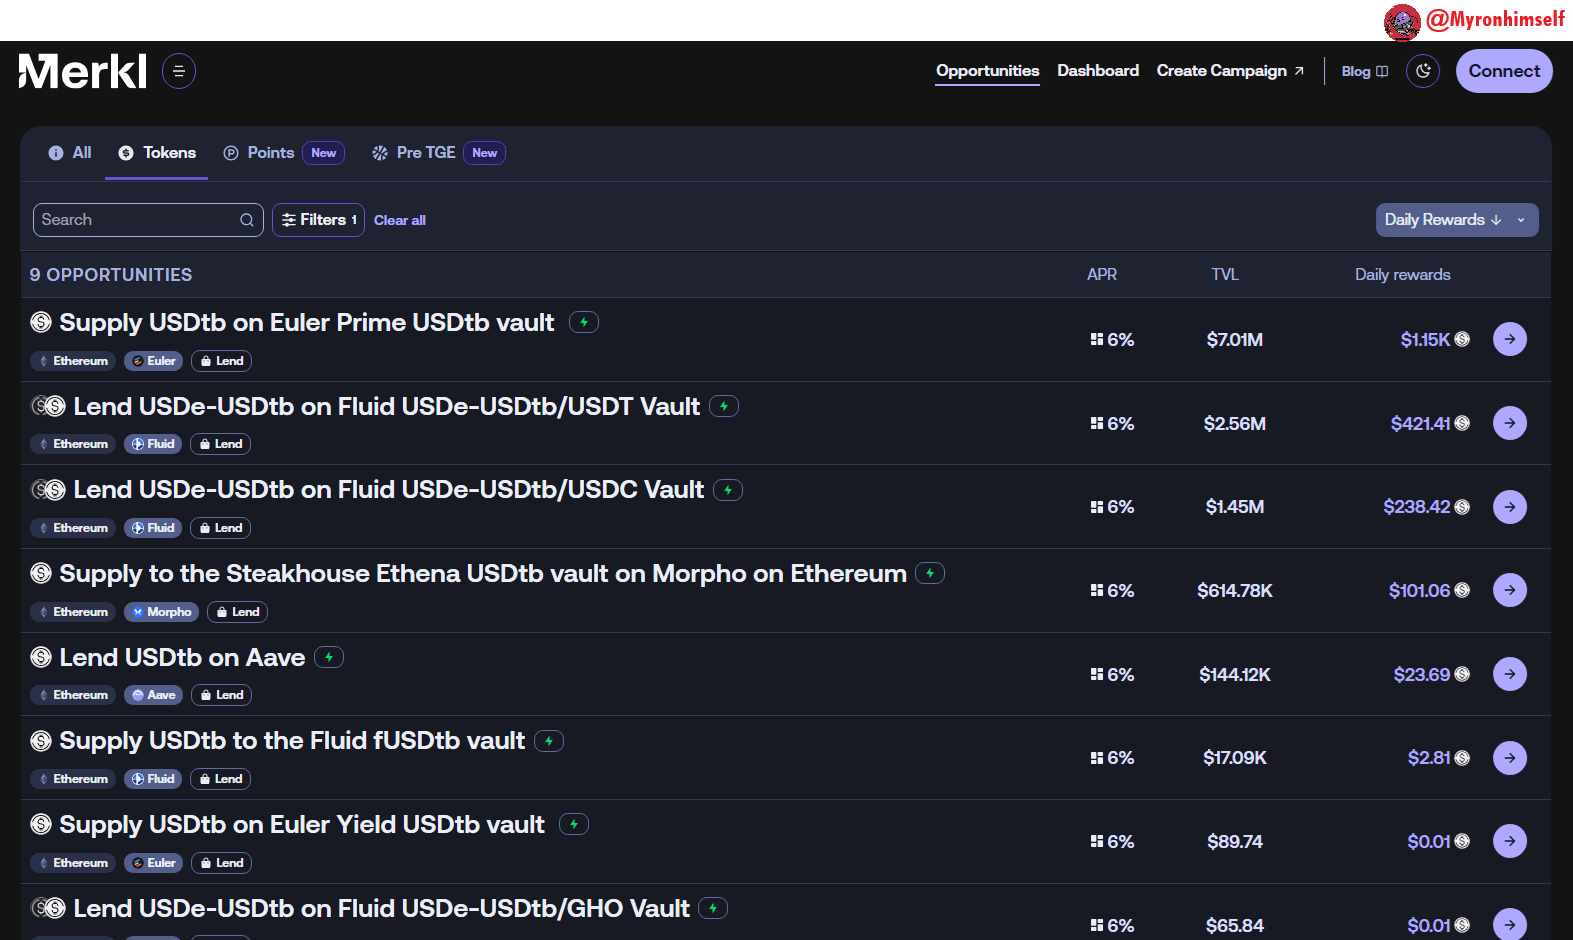Open the Dashboard page
1573x940 pixels.
point(1098,71)
